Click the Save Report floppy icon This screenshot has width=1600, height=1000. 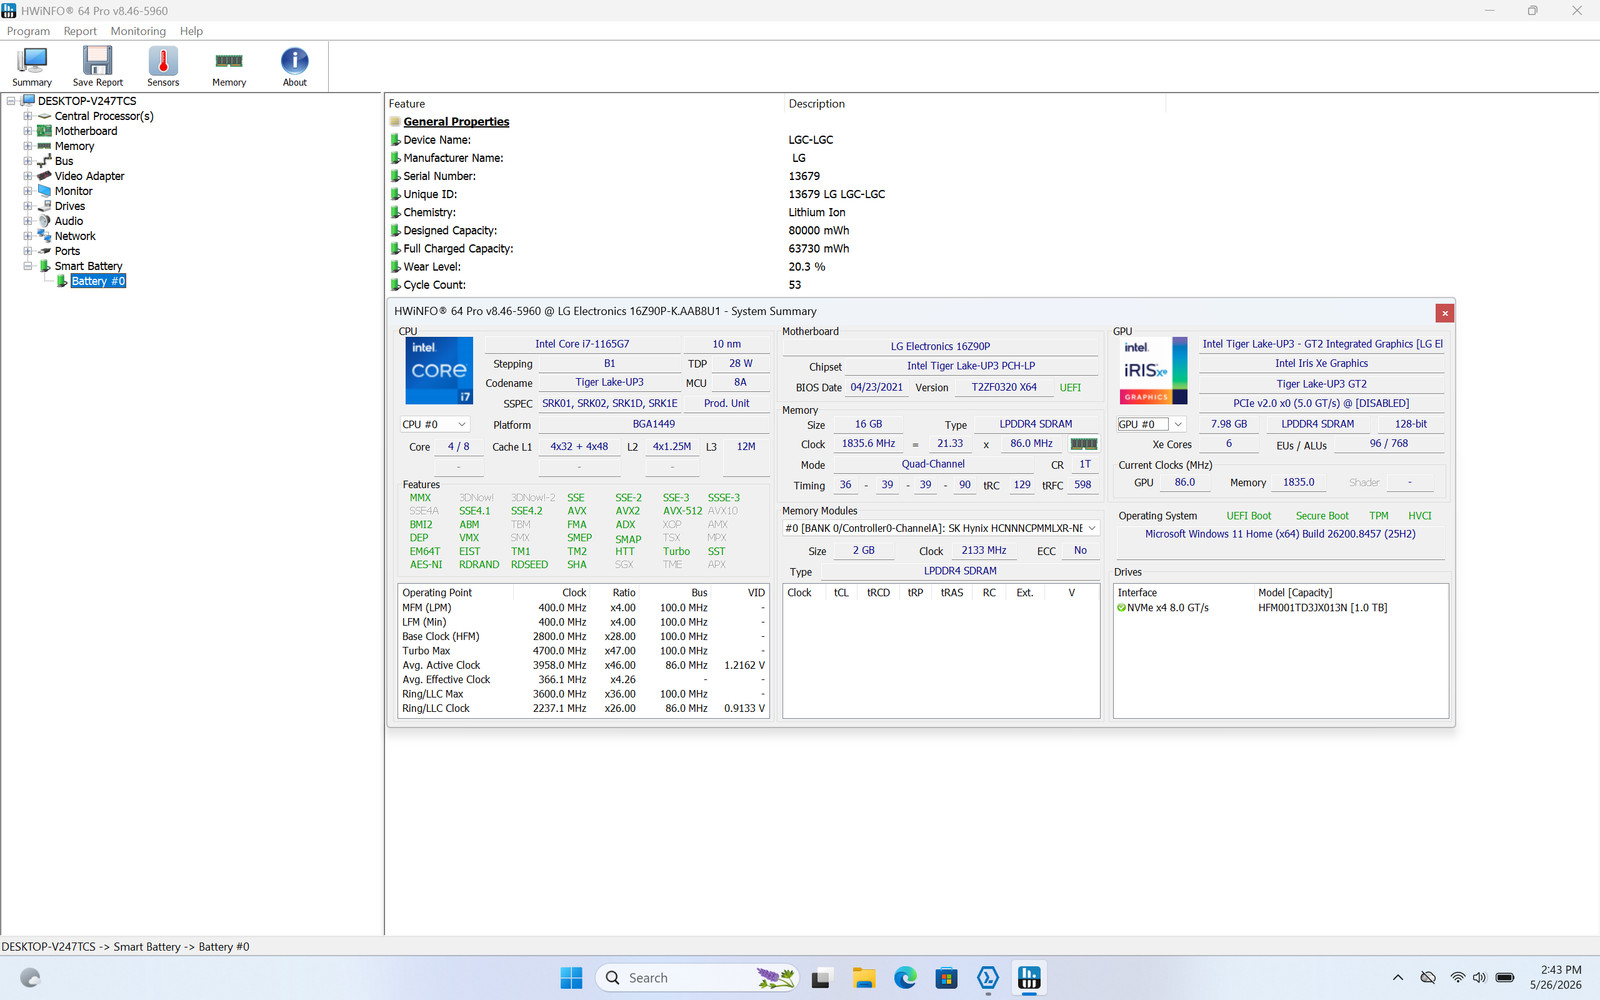click(x=97, y=66)
